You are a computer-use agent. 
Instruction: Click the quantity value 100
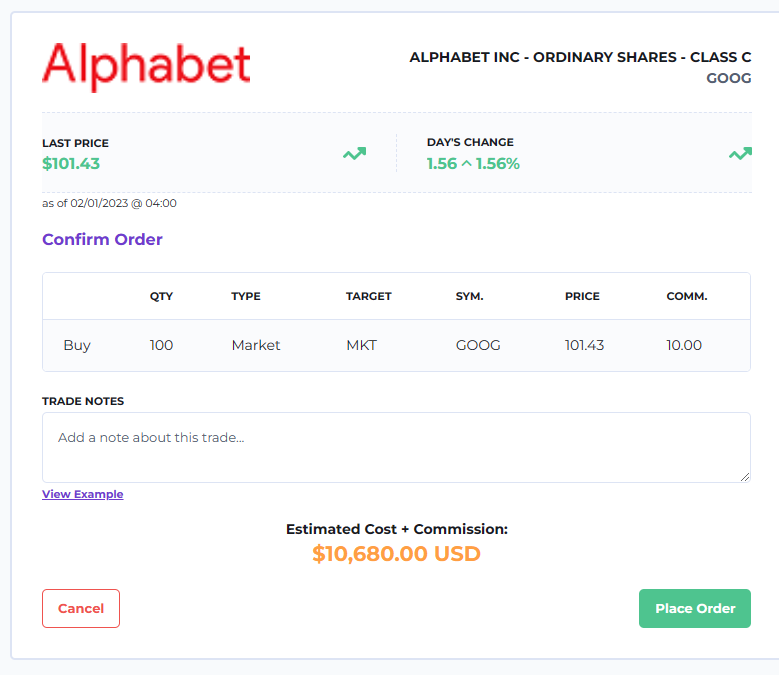coord(161,345)
